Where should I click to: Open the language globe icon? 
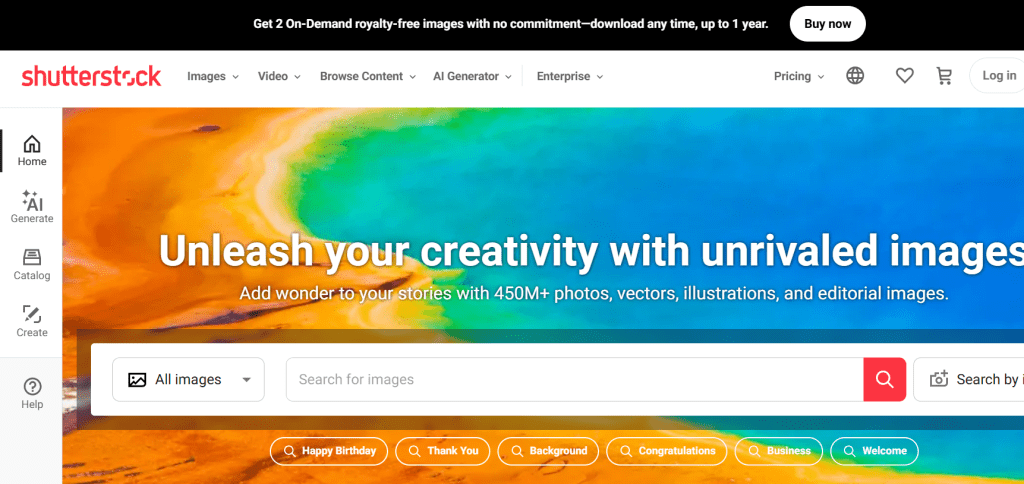click(x=855, y=76)
